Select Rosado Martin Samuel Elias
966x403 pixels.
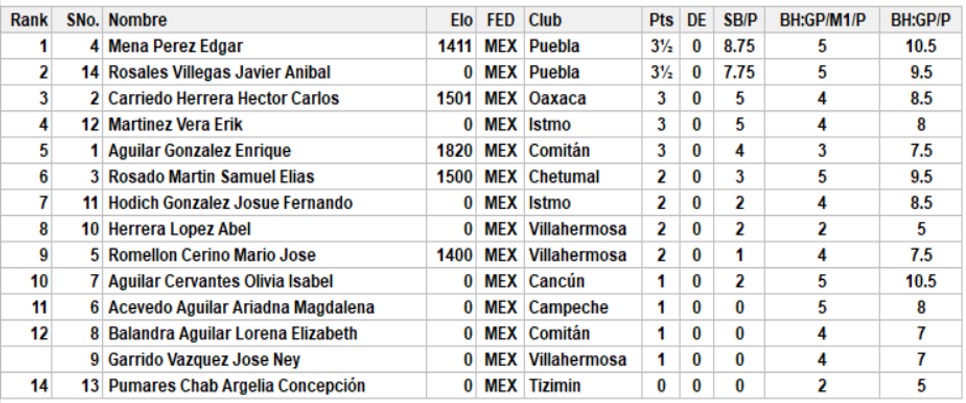[211, 177]
